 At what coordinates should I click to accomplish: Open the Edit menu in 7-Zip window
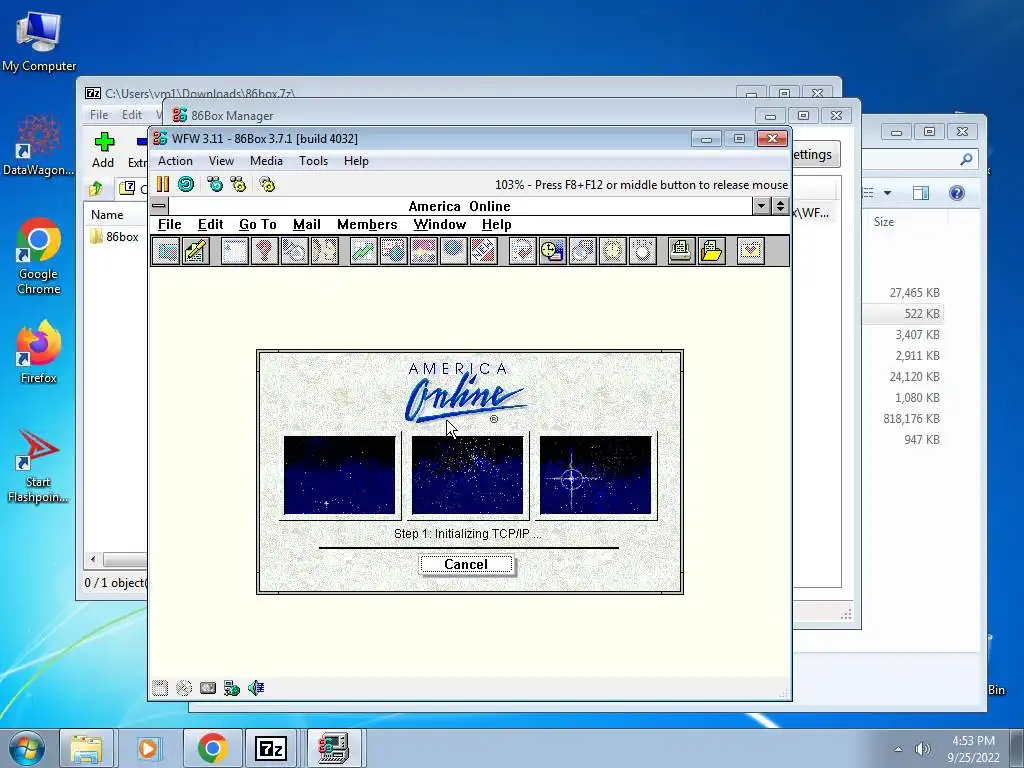pos(131,115)
